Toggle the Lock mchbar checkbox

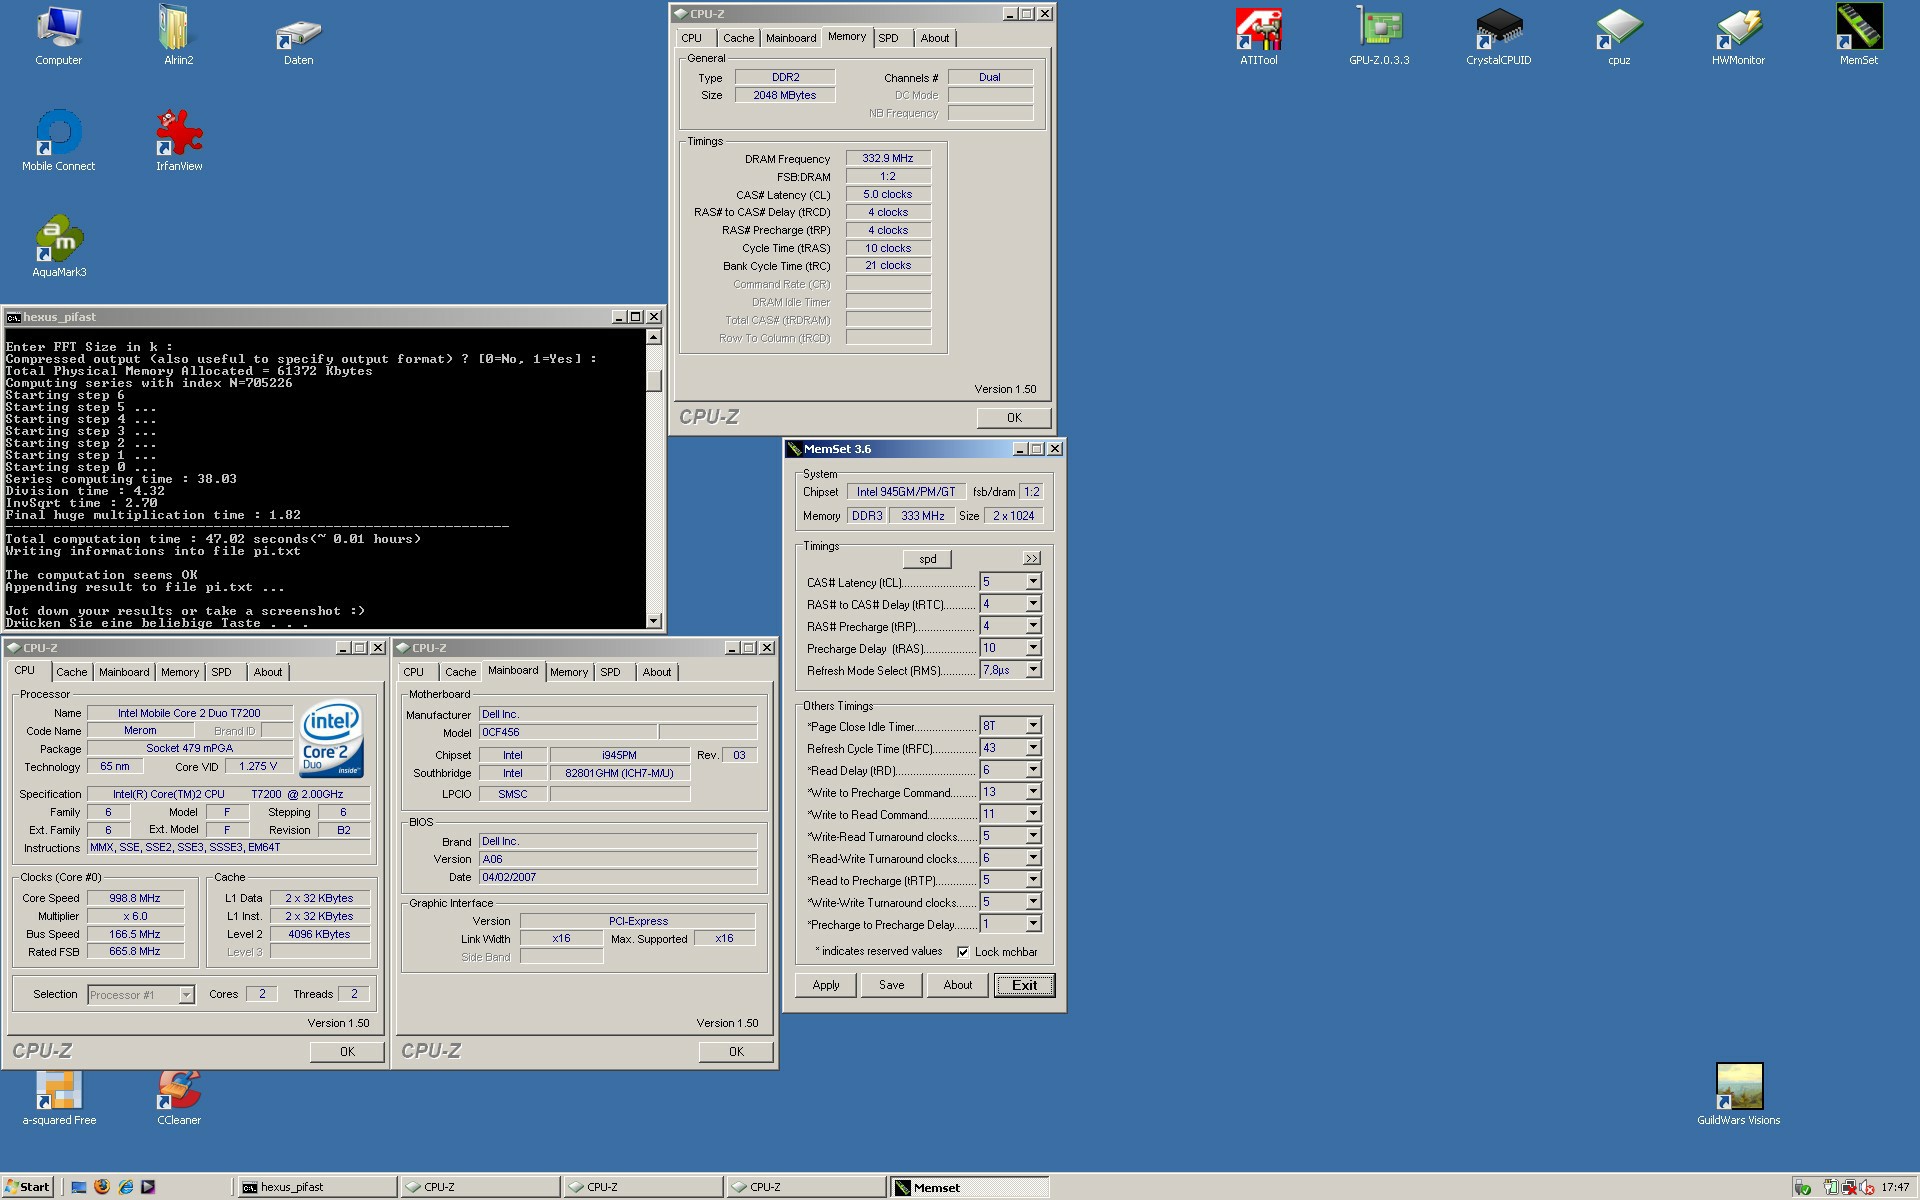[963, 952]
